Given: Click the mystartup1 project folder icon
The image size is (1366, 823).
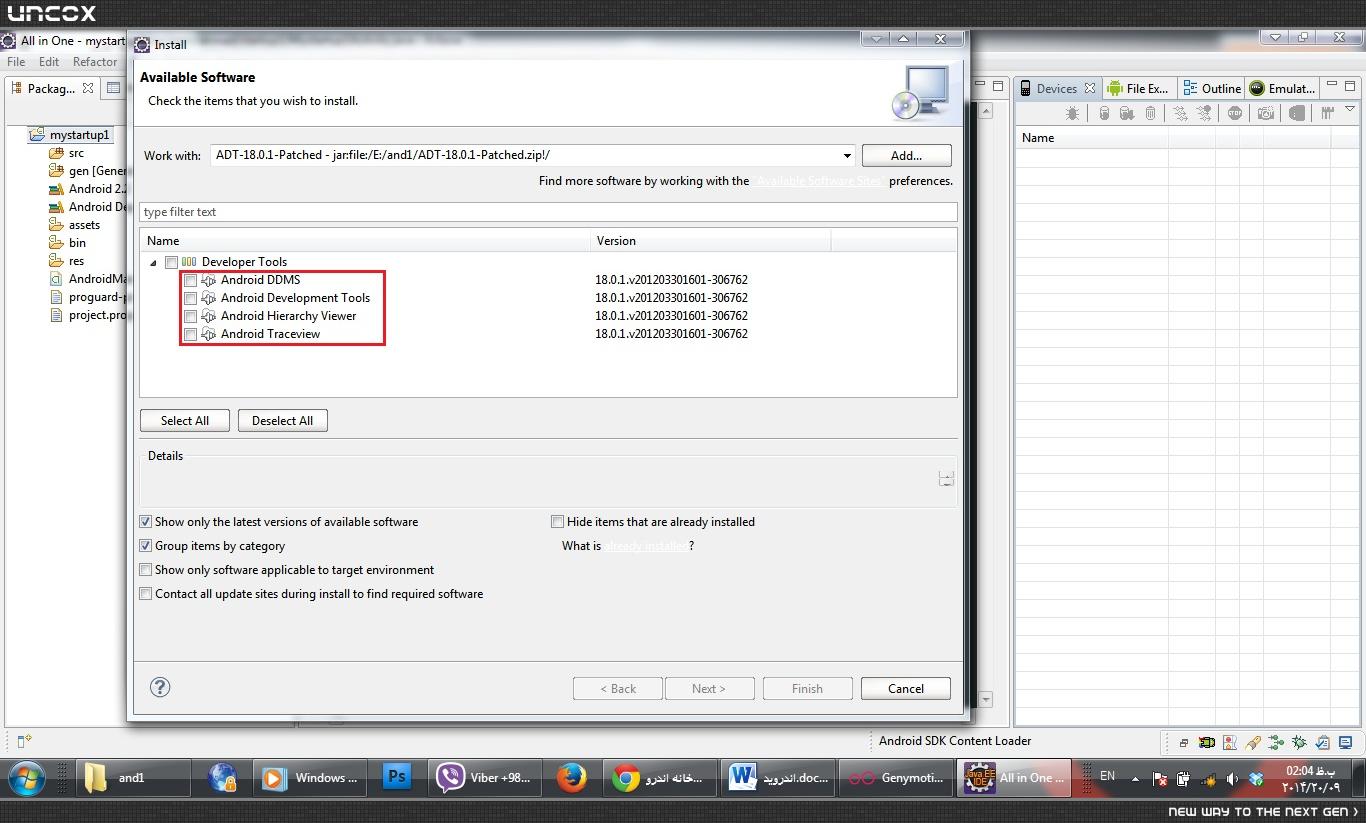Looking at the screenshot, I should [x=37, y=134].
